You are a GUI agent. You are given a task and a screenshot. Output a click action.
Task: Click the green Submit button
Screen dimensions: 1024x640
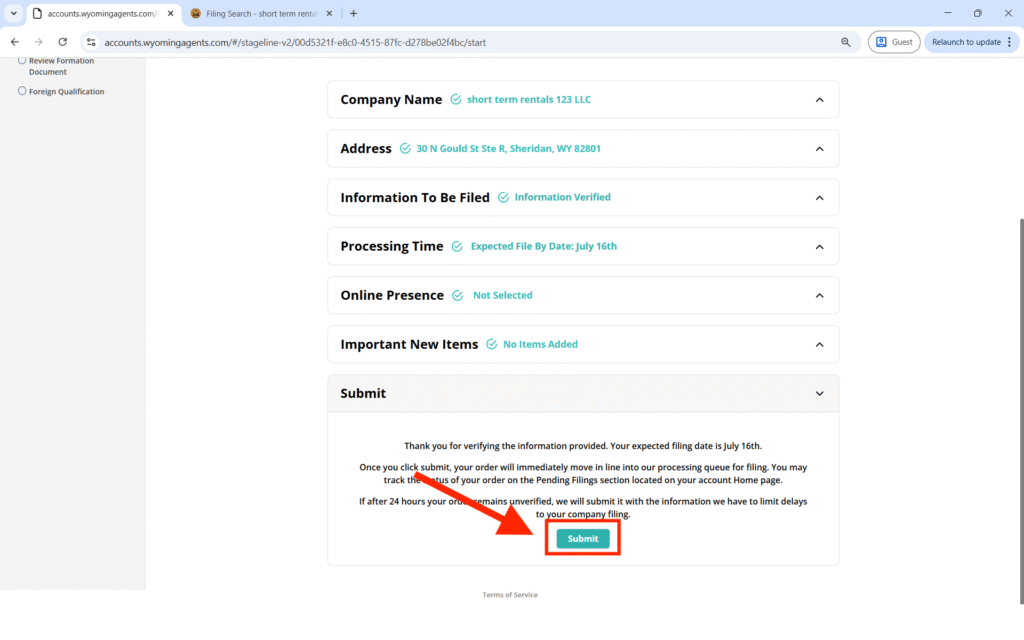583,538
